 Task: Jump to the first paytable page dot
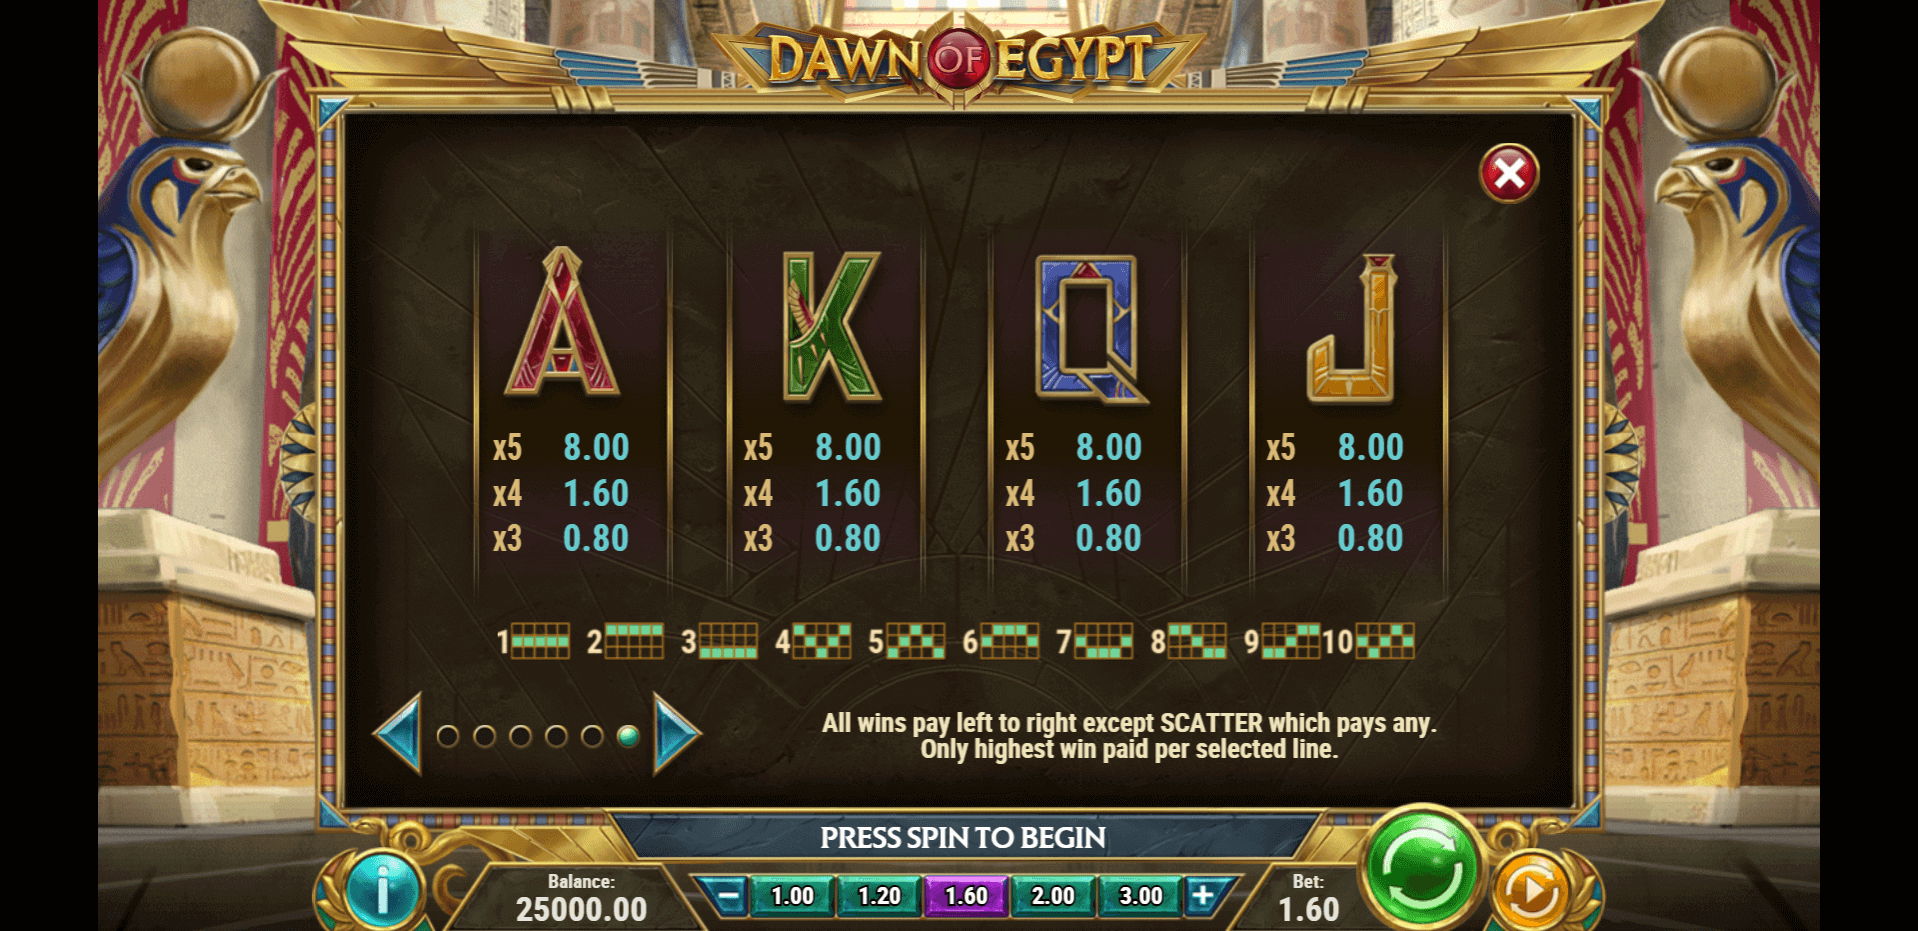(x=448, y=737)
